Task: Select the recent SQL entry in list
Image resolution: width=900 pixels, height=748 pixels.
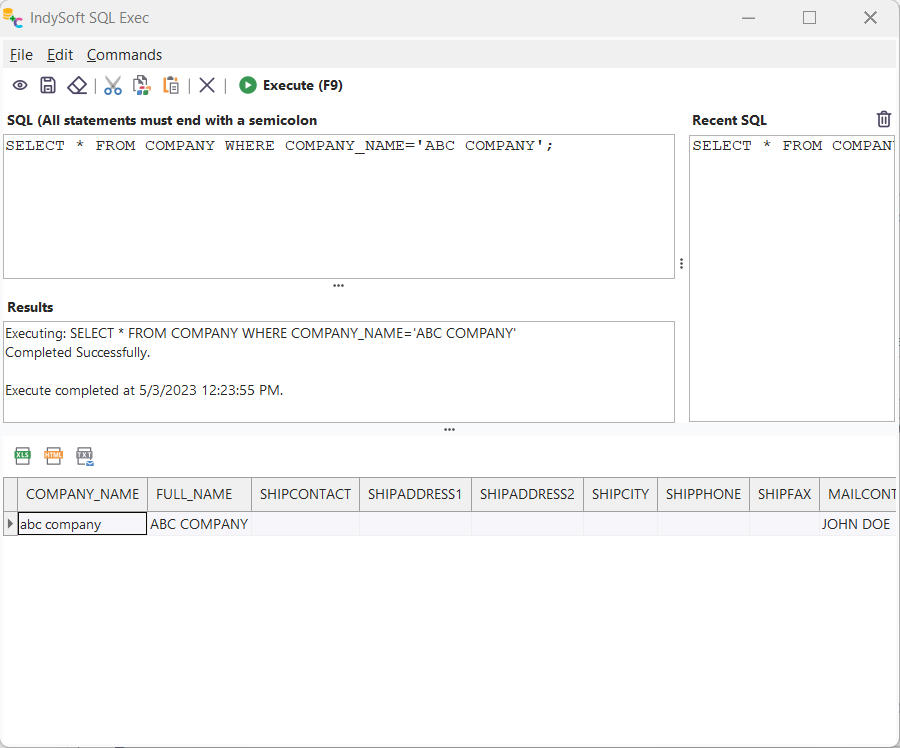Action: 792,146
